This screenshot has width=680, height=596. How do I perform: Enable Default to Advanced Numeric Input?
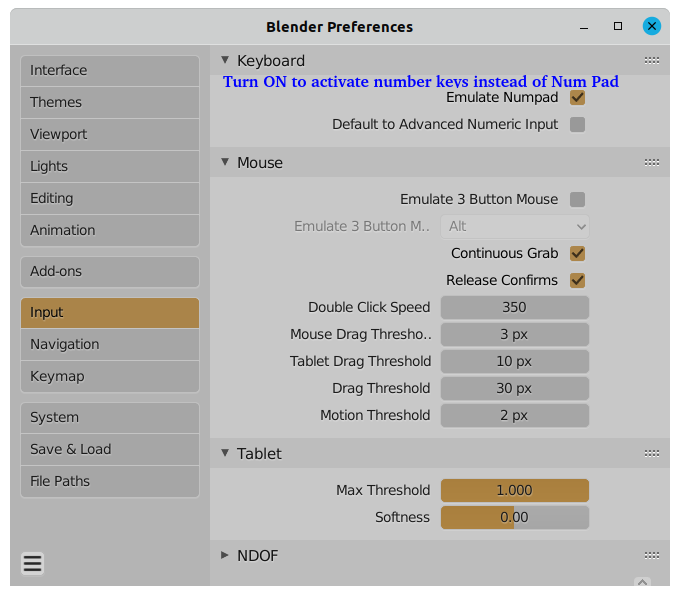(x=577, y=124)
